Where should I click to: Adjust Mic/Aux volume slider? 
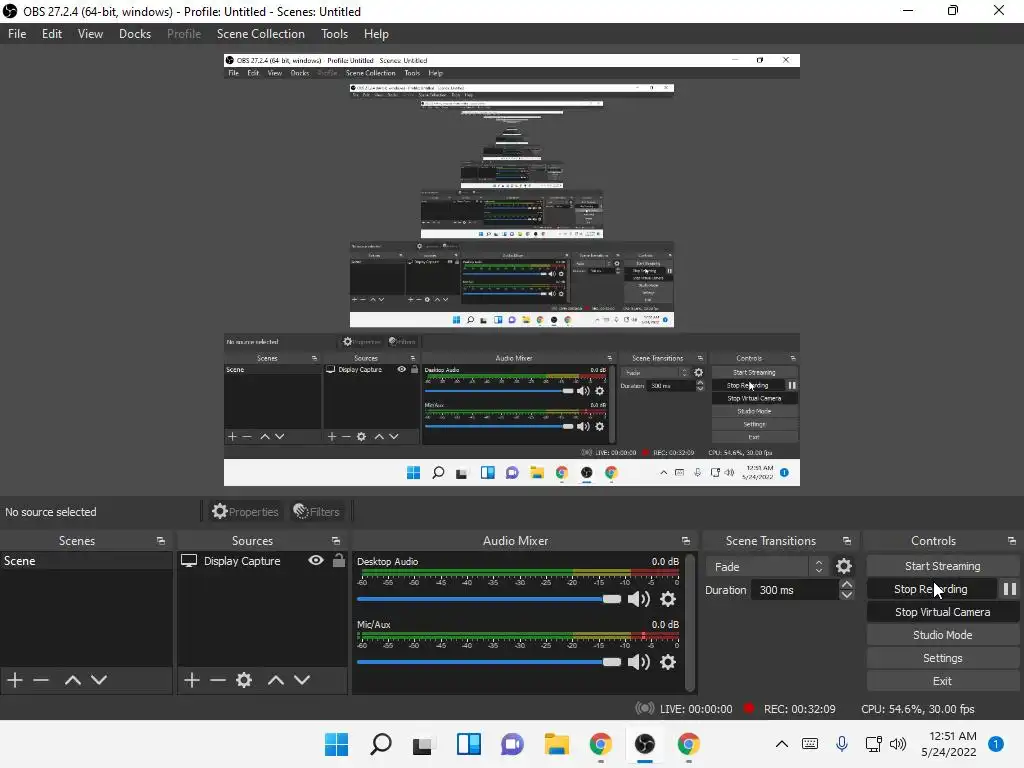488,662
